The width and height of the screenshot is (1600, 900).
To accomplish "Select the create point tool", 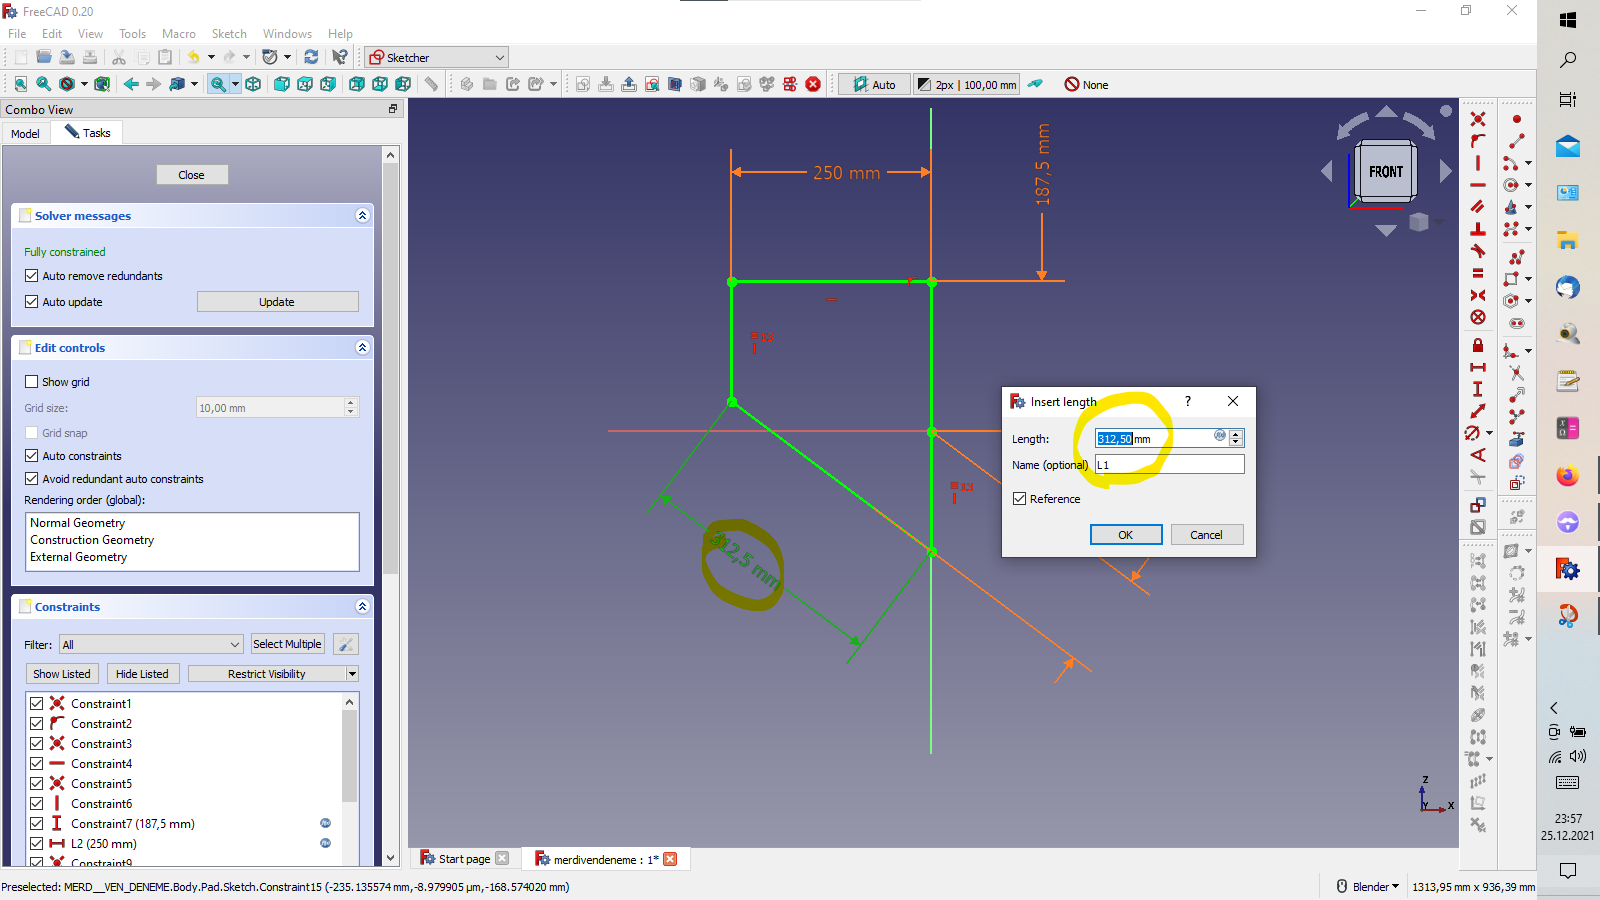I will 1516,119.
